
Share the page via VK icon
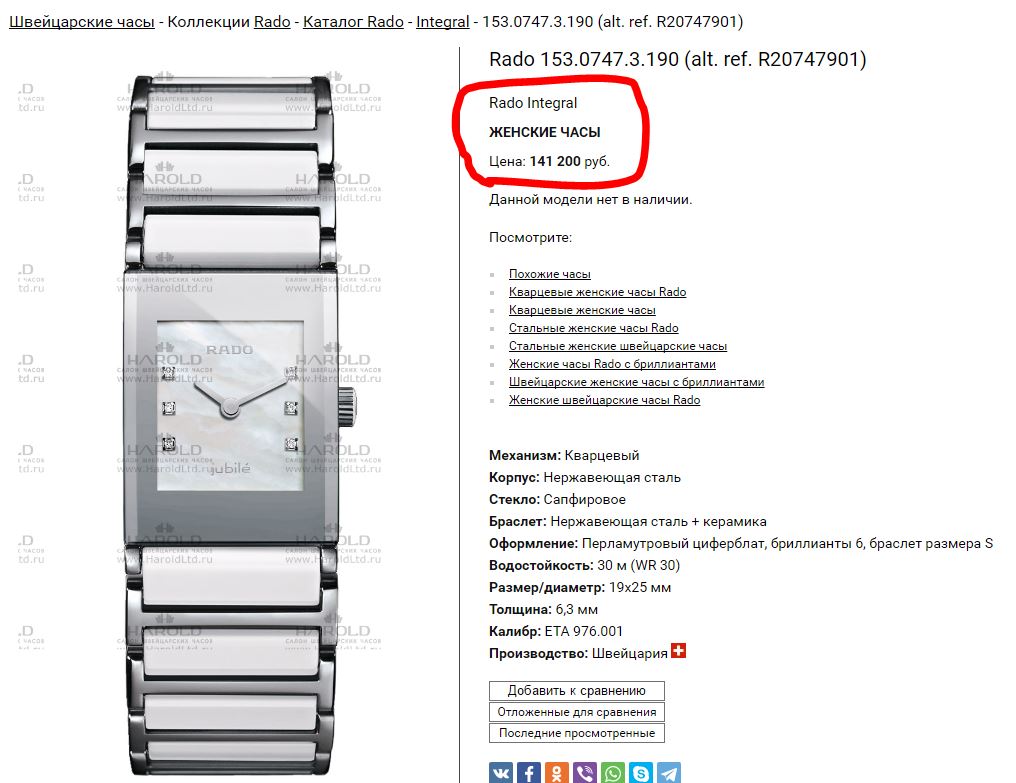click(501, 773)
